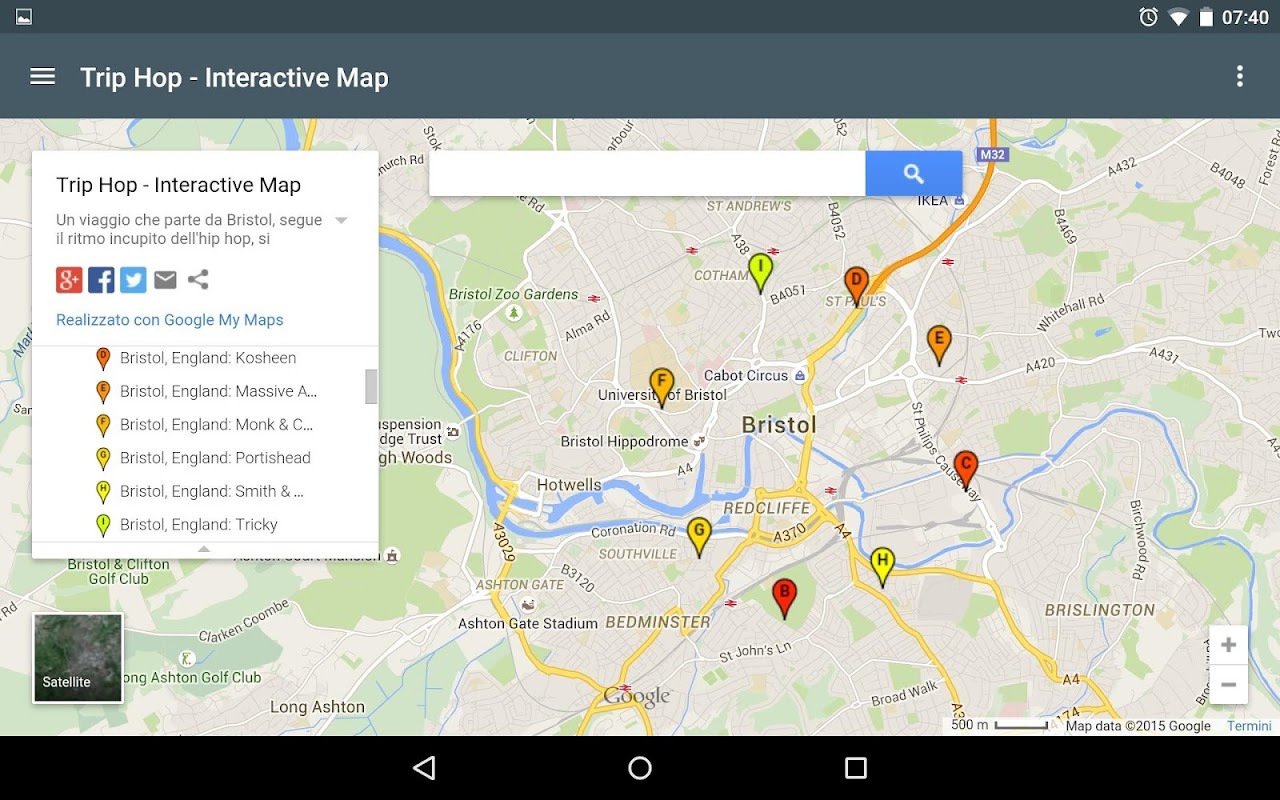The image size is (1280, 800).
Task: Click the Bristol Hippodrome map label
Action: [624, 441]
